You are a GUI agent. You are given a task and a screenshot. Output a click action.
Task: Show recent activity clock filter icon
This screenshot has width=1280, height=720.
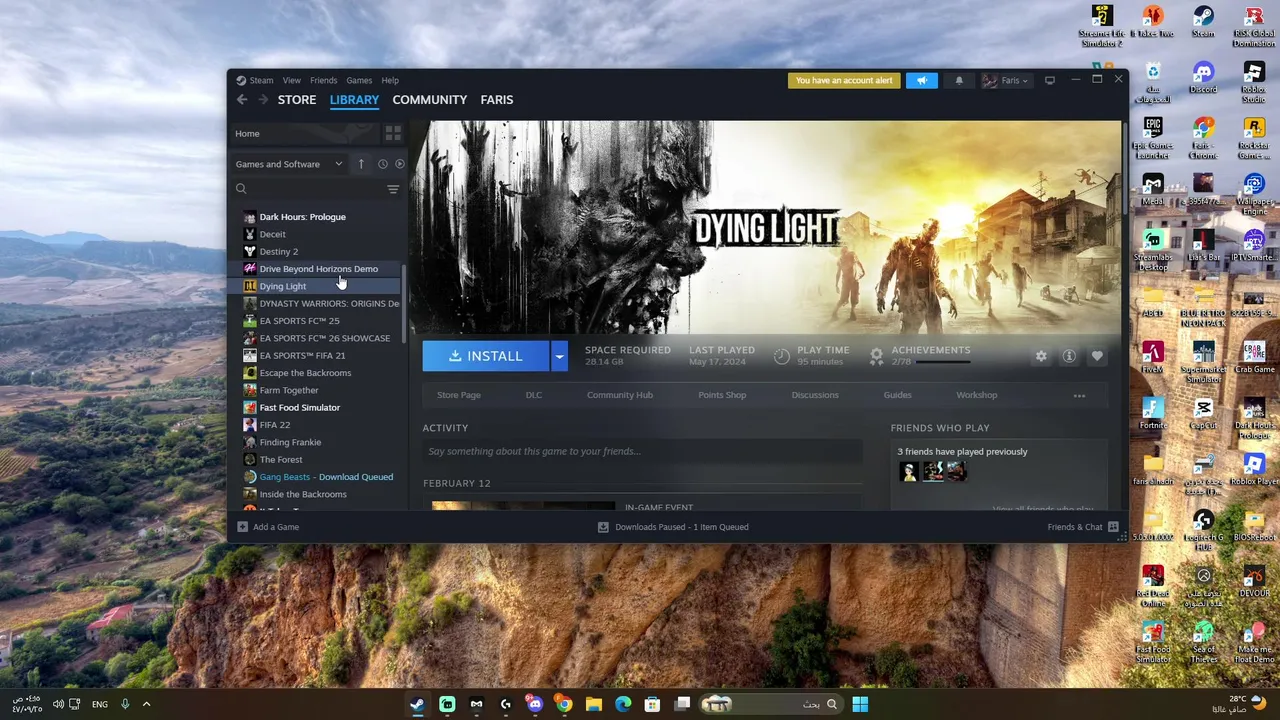[x=382, y=164]
